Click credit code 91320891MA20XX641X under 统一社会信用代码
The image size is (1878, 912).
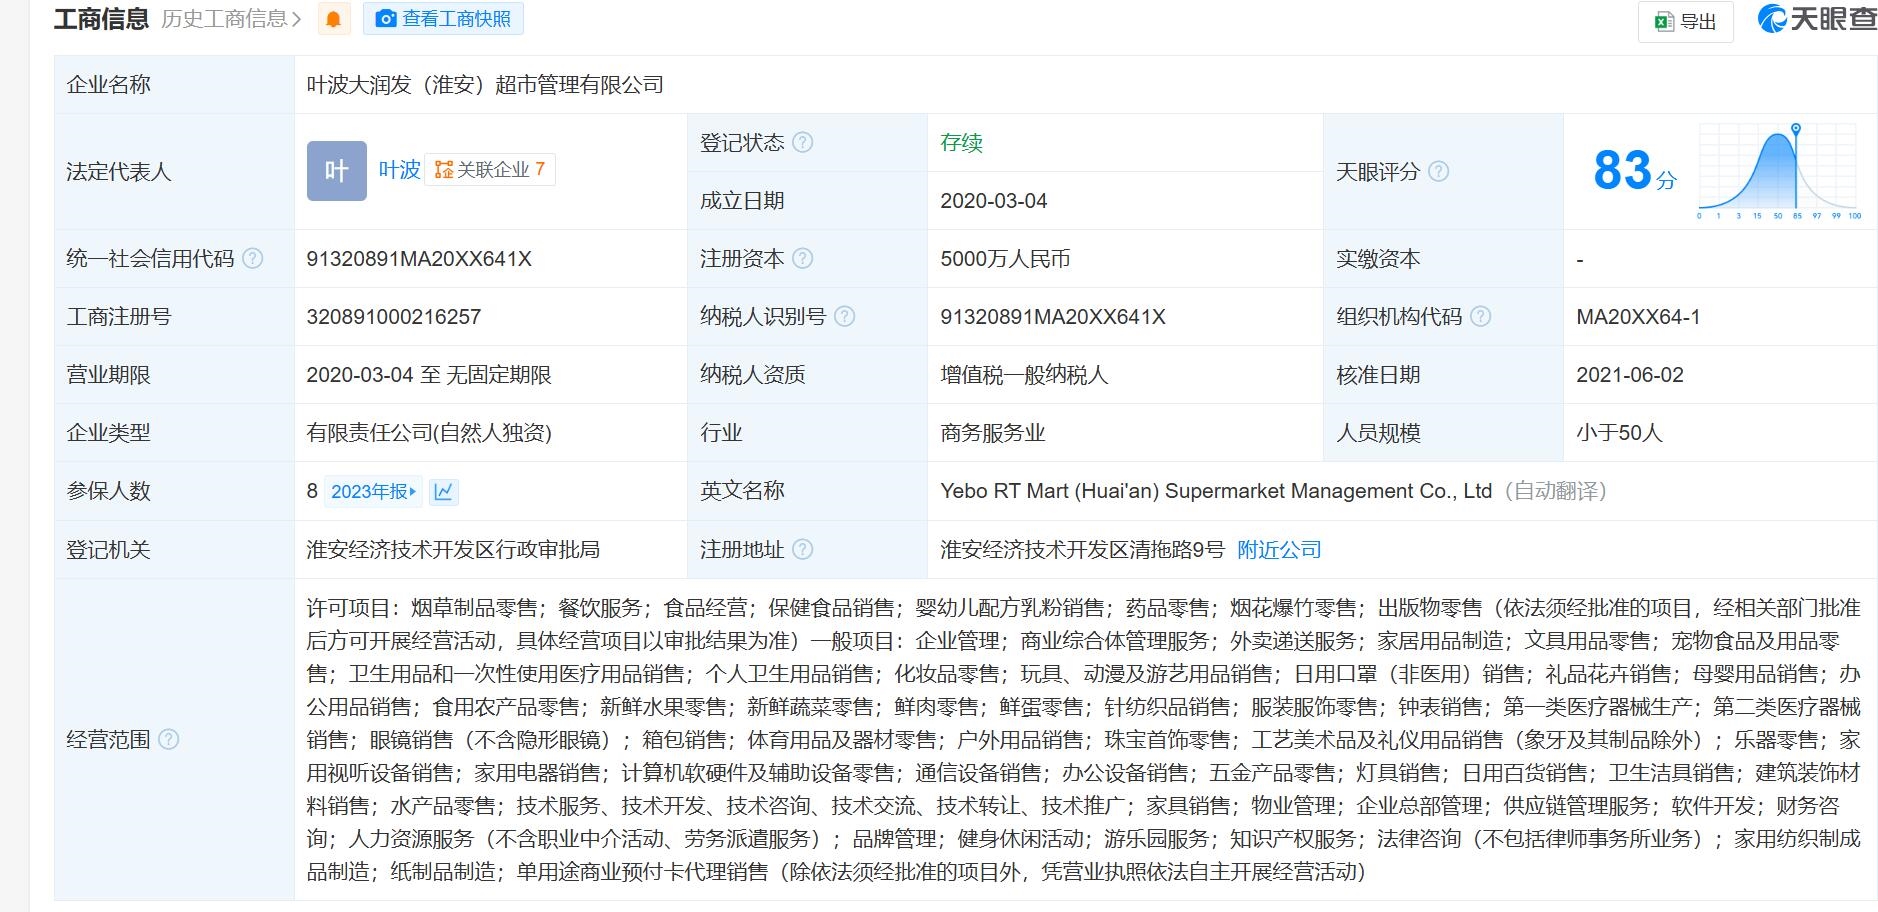coord(419,259)
